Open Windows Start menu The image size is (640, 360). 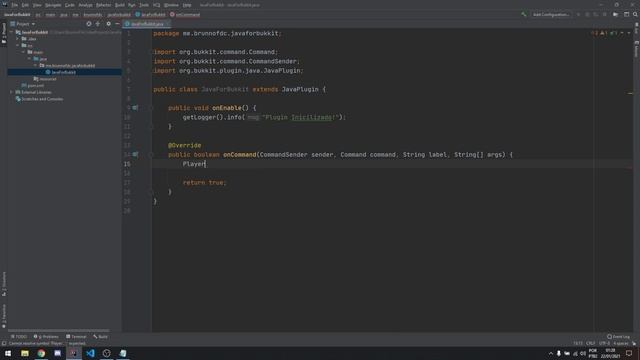click(8, 353)
